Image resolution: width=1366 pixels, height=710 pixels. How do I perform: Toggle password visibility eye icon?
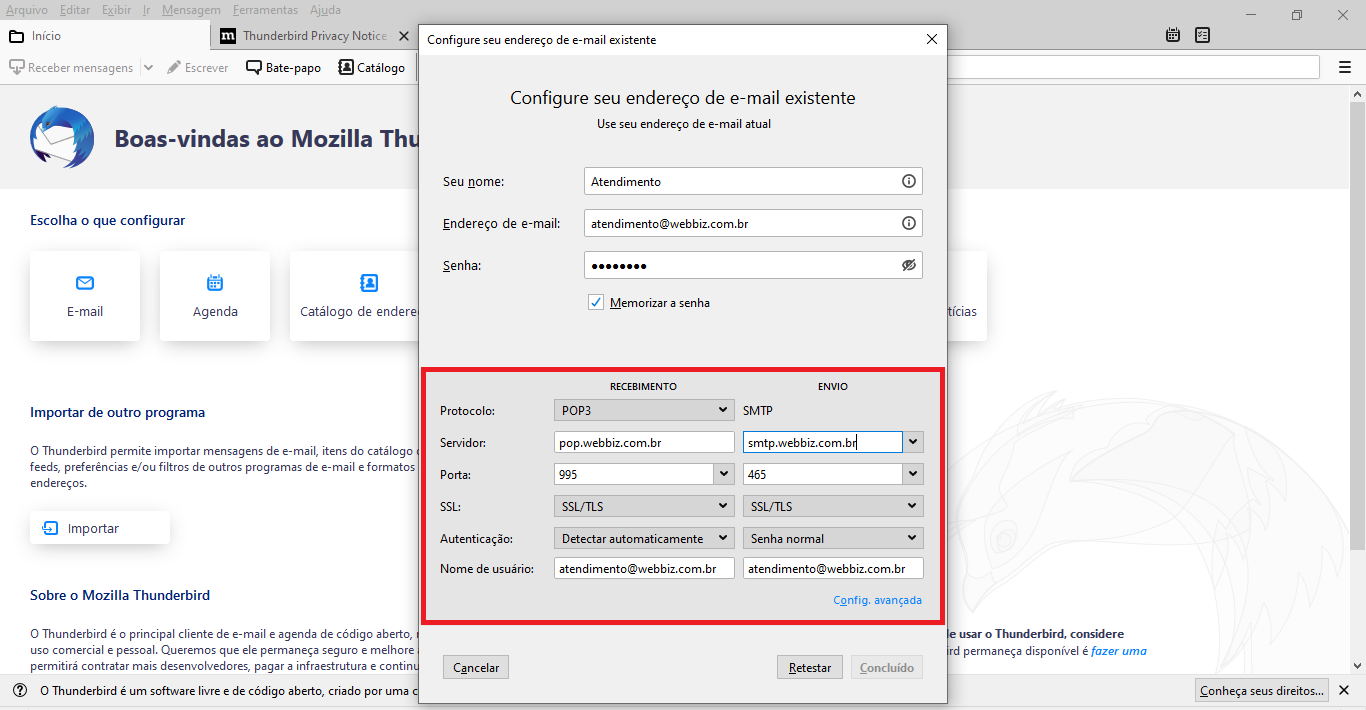[x=908, y=265]
